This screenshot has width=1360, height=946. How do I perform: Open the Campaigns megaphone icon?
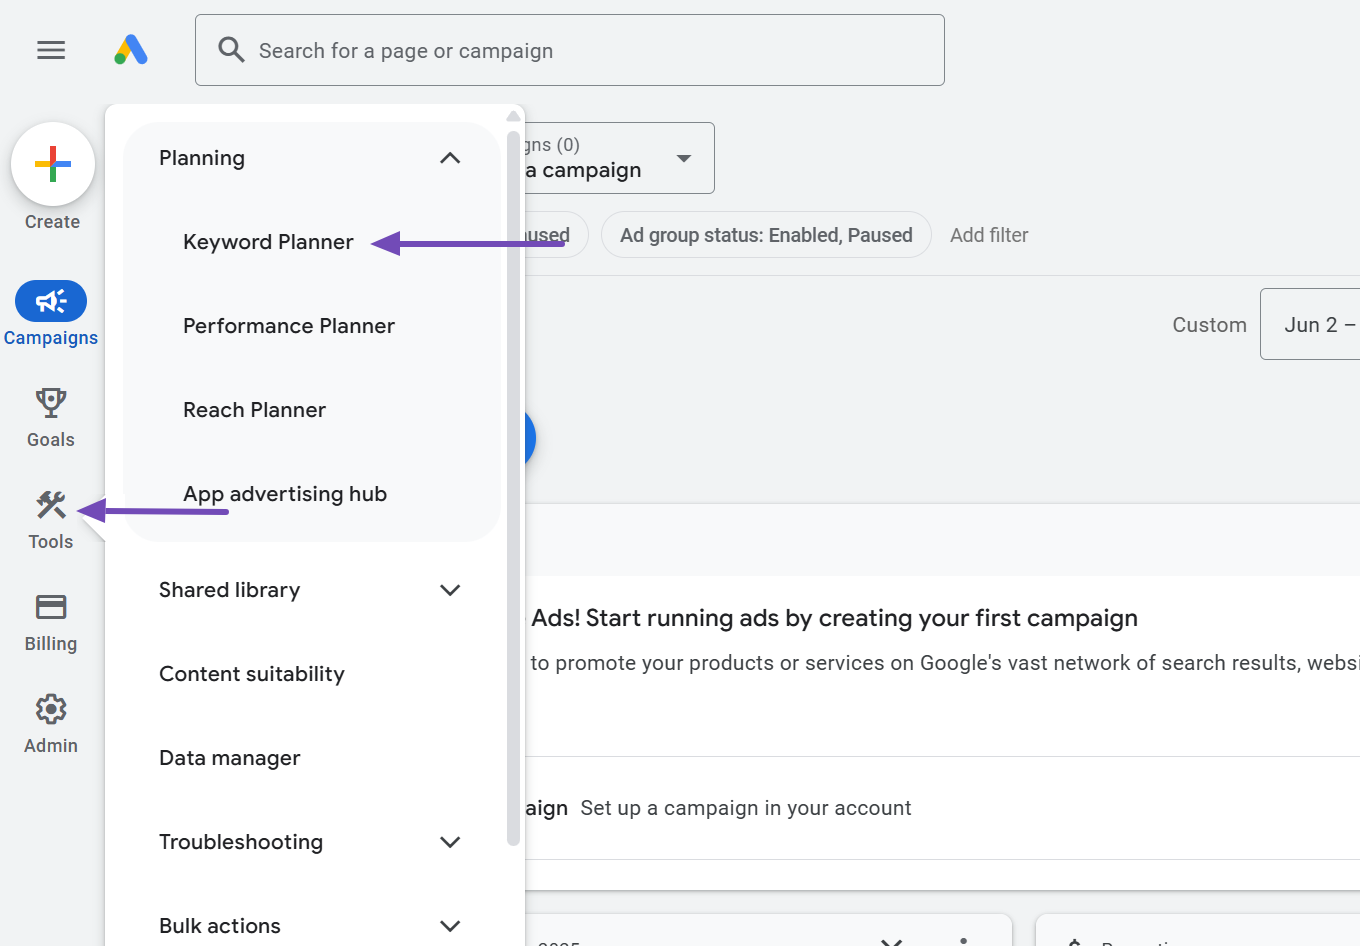pos(51,301)
